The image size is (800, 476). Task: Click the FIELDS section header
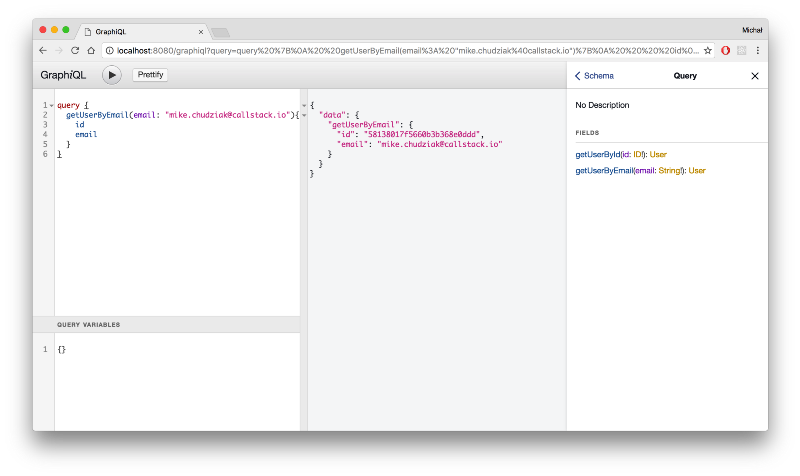pyautogui.click(x=587, y=133)
